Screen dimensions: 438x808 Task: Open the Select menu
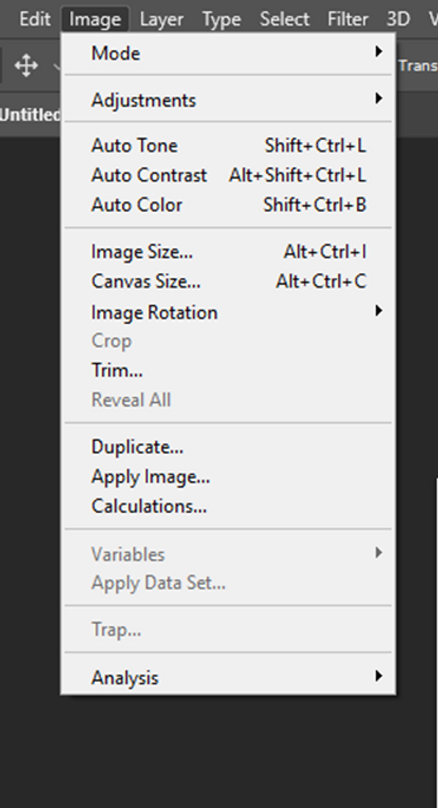click(x=284, y=19)
